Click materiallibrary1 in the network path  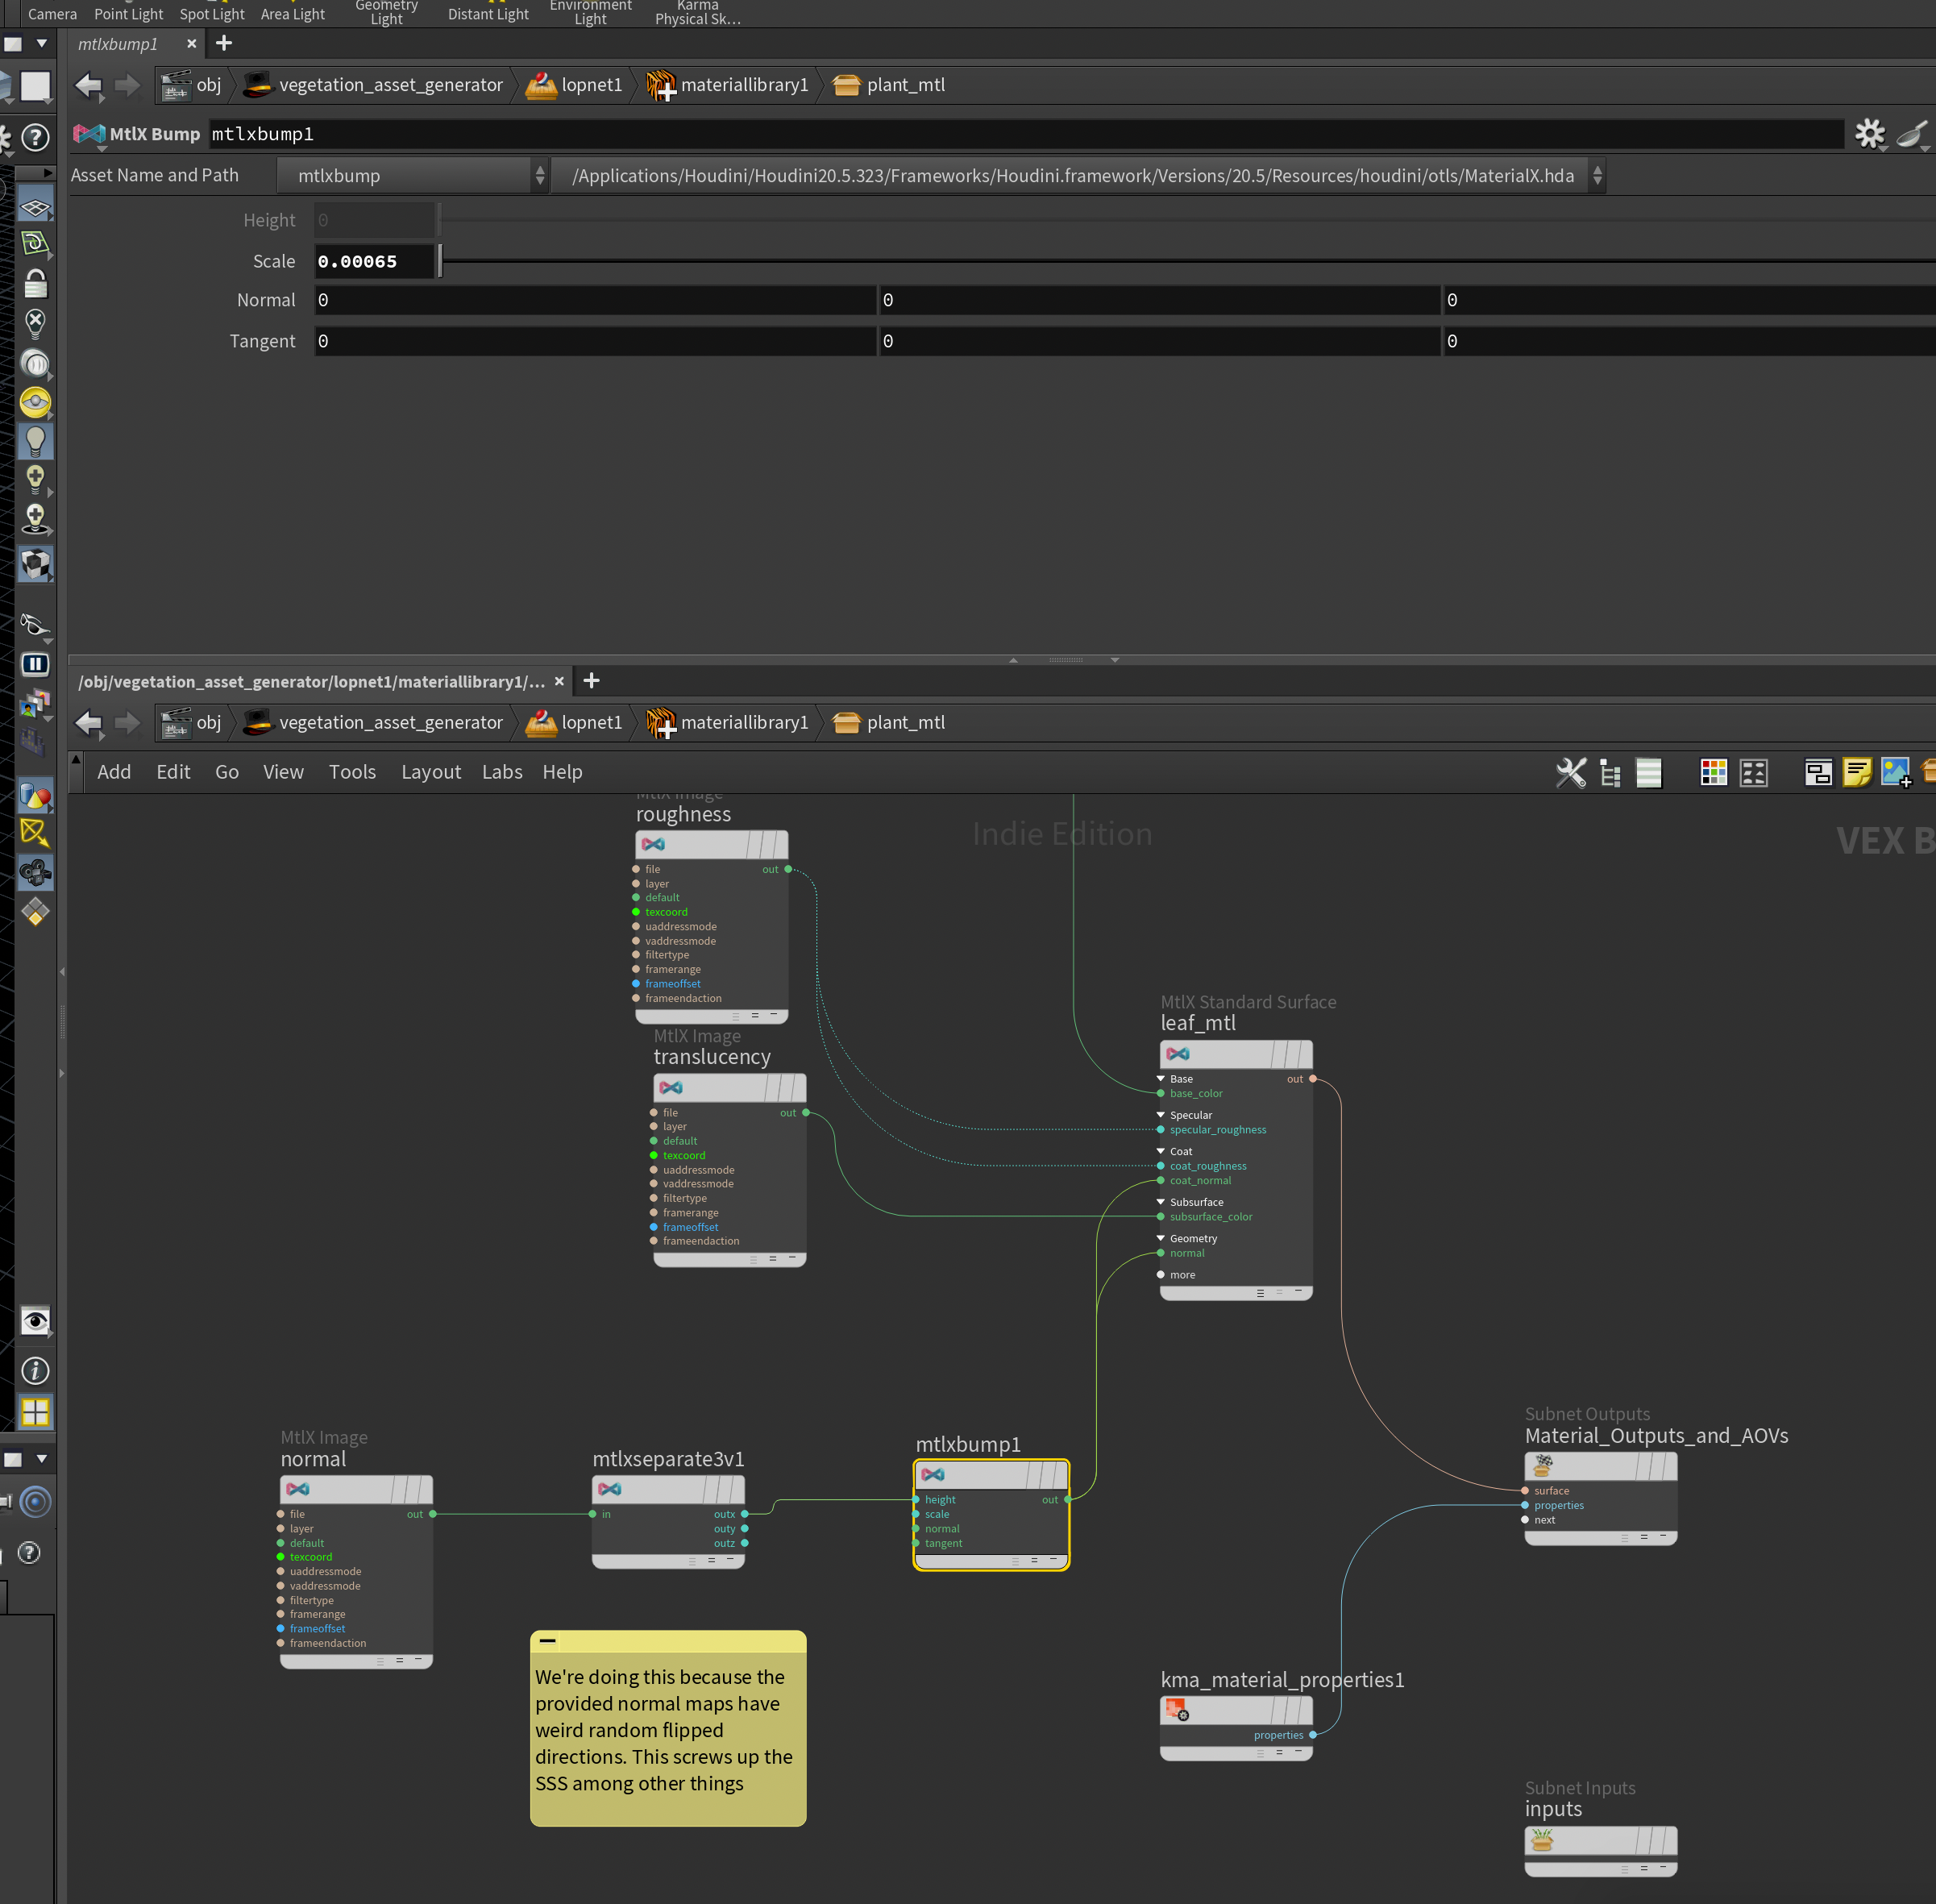click(x=743, y=722)
